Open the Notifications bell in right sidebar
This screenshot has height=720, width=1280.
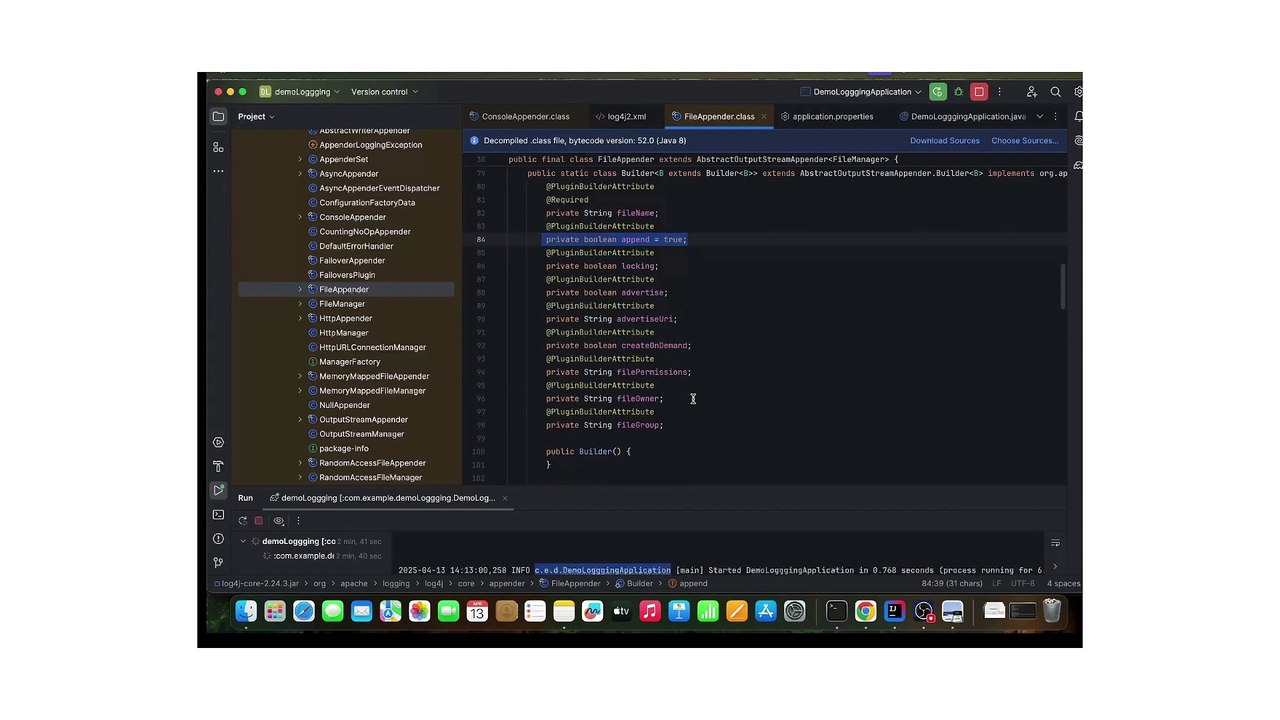pos(1077,116)
